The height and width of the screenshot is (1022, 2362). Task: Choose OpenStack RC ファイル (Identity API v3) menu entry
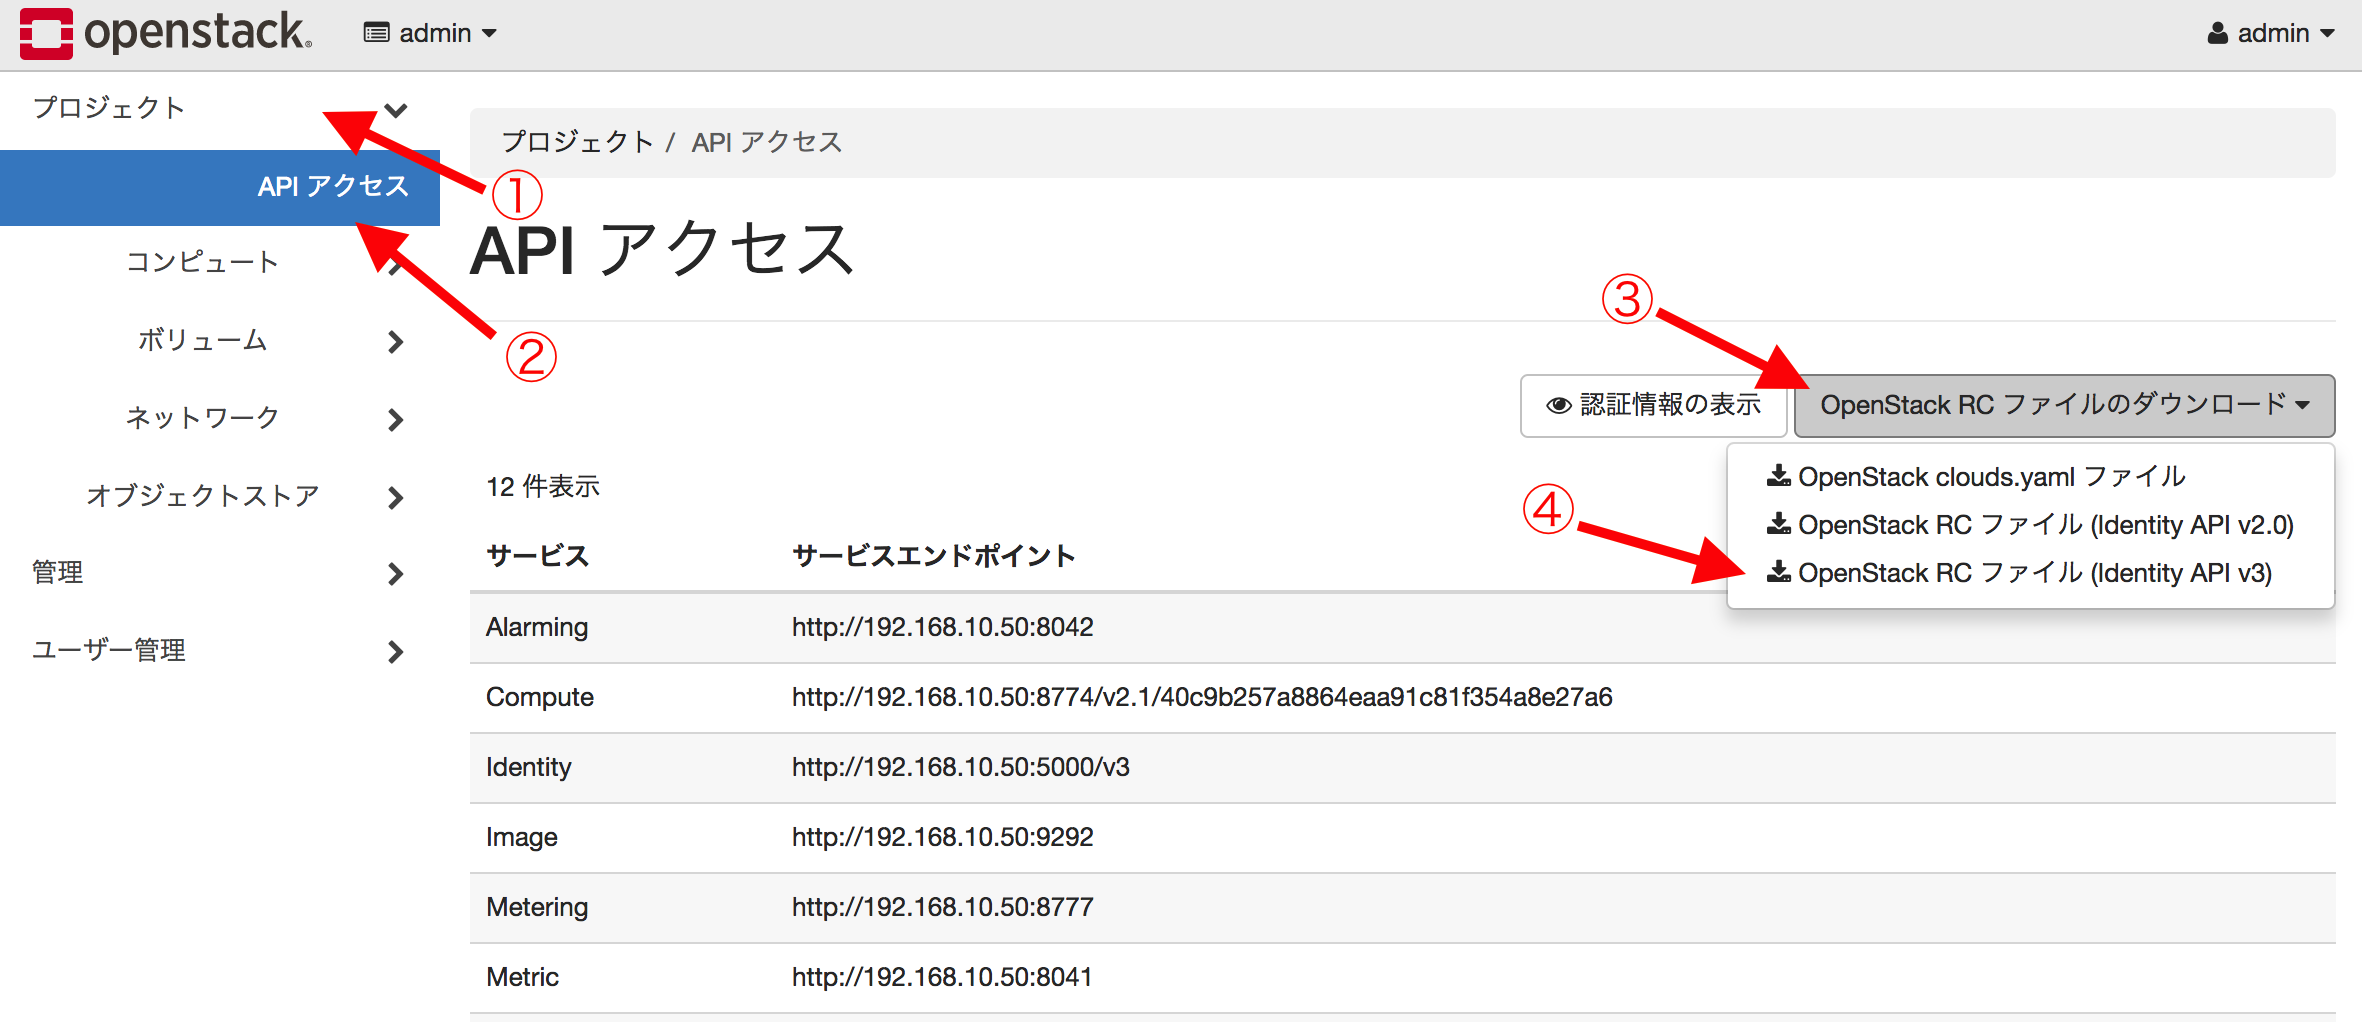2034,573
